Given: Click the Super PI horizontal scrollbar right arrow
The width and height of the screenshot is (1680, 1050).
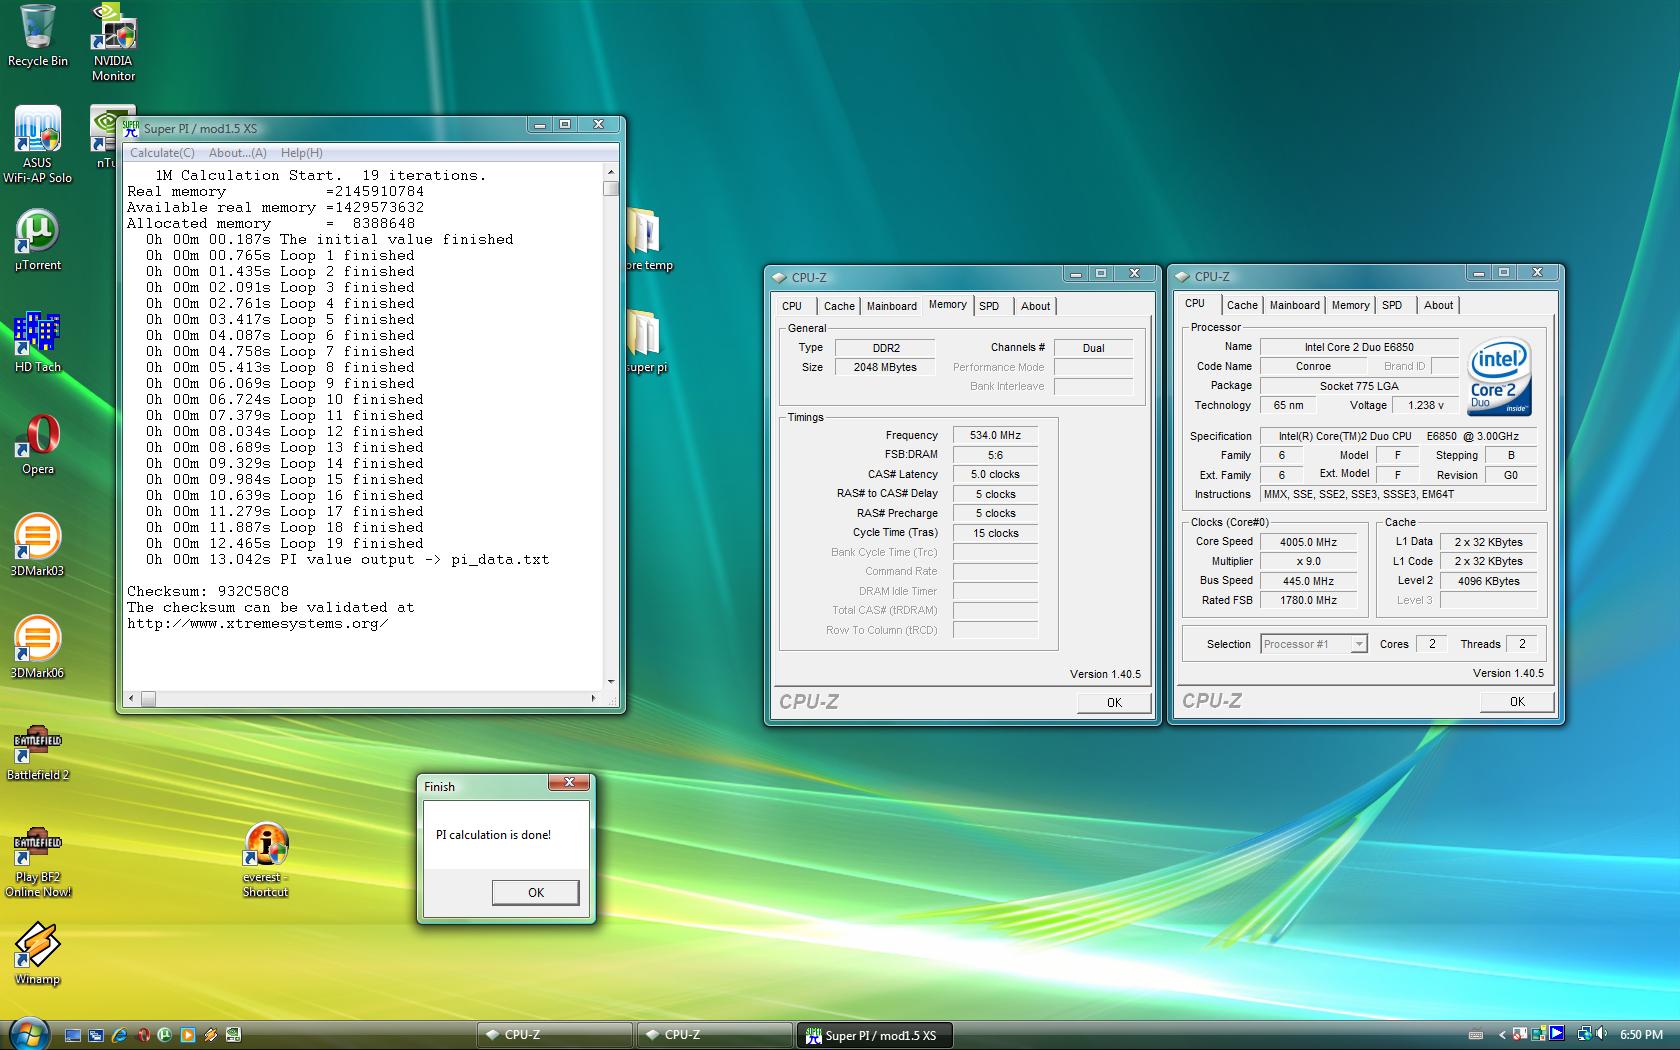Looking at the screenshot, I should (x=593, y=698).
